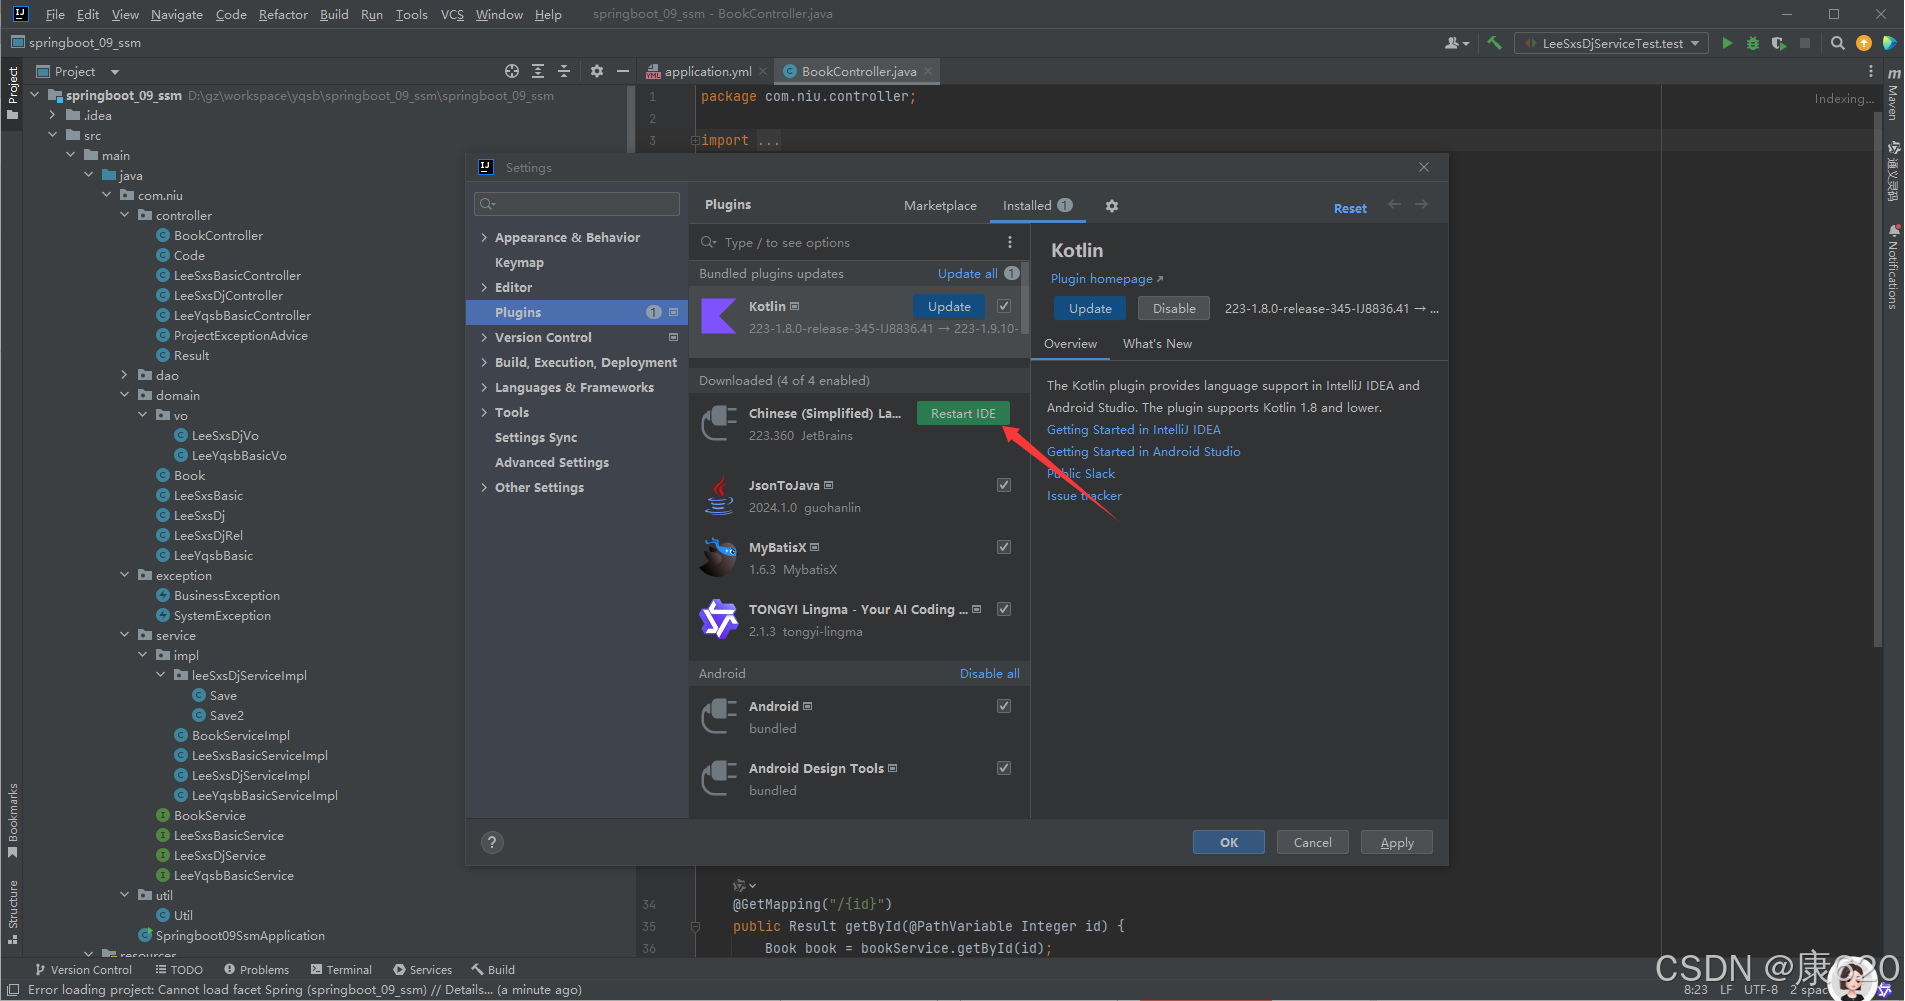Click the settings search input field
Screen dimensions: 1905x1001
577,204
